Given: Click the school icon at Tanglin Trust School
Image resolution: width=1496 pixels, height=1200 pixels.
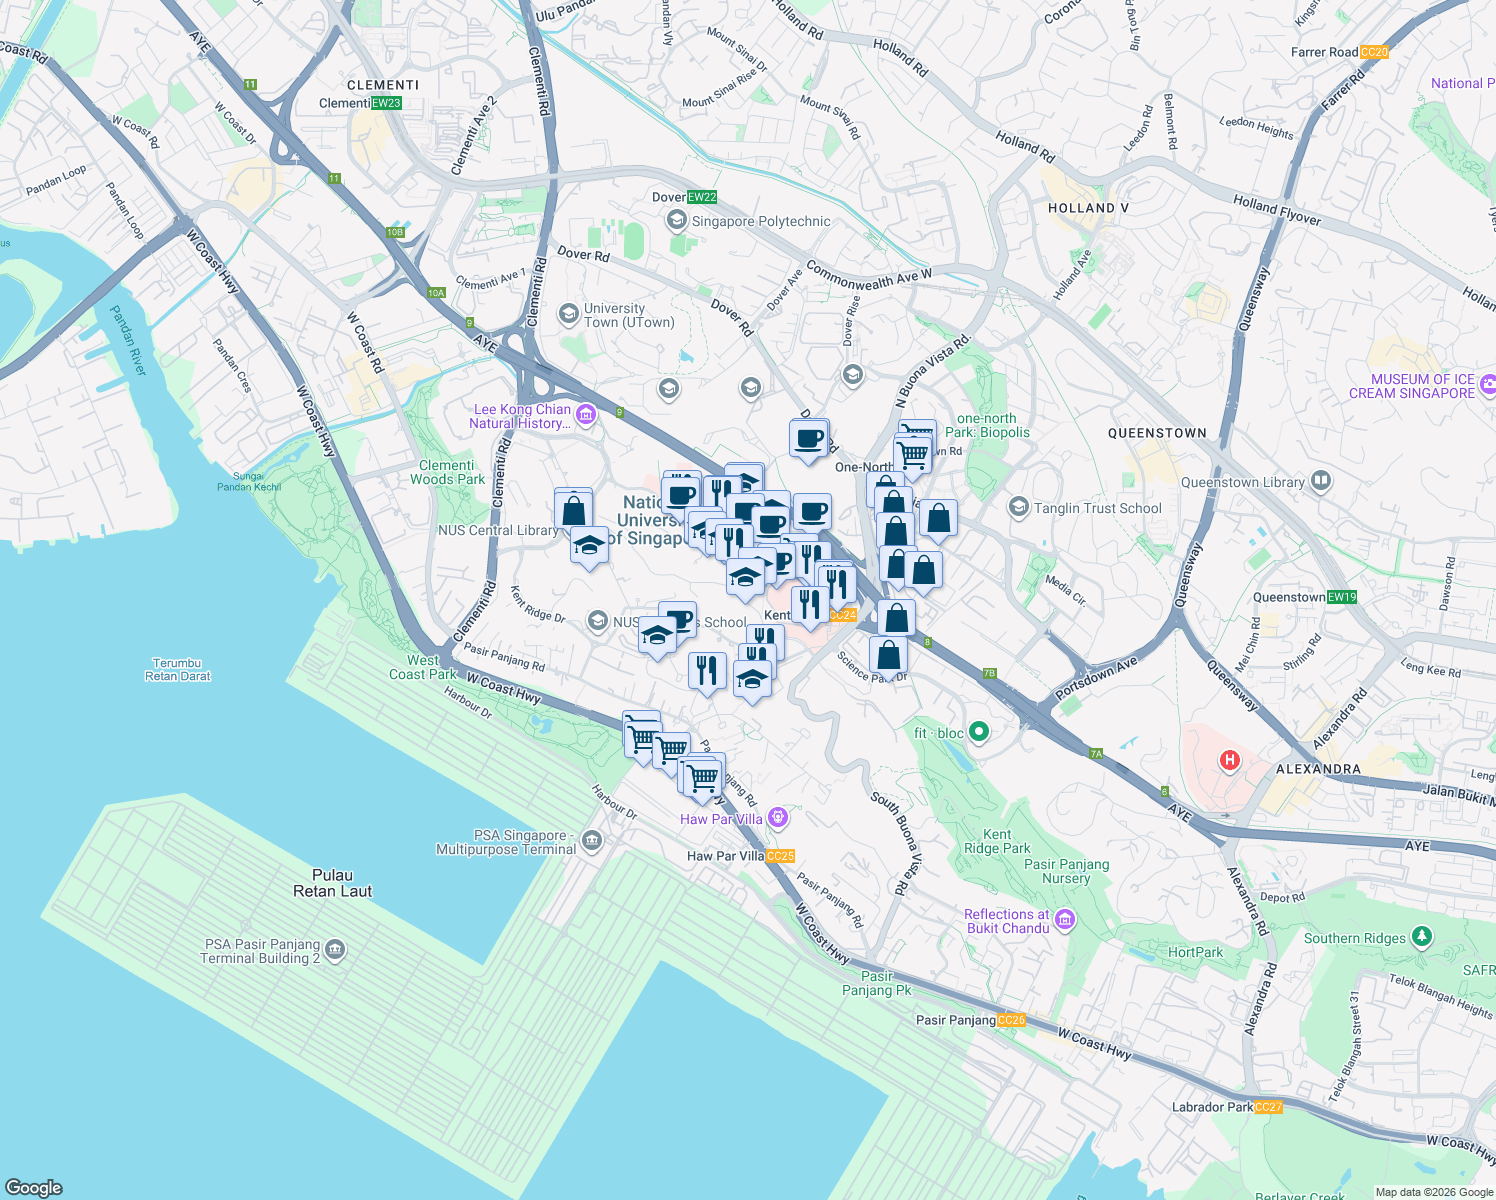Looking at the screenshot, I should pyautogui.click(x=1018, y=507).
